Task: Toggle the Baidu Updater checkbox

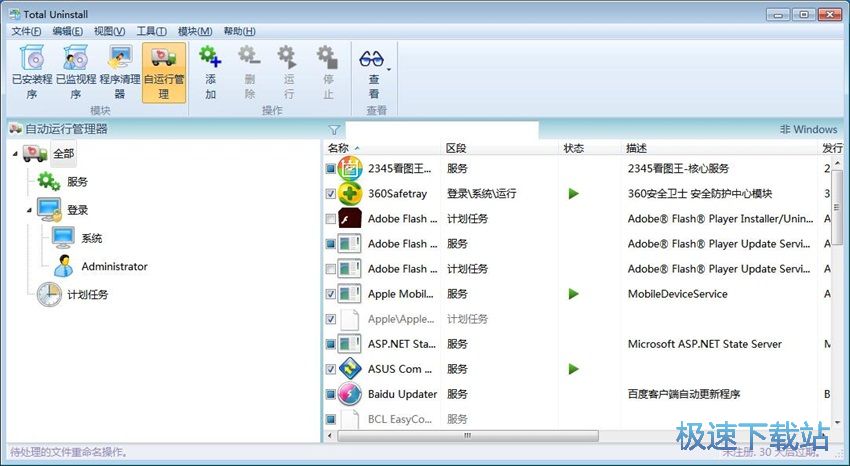Action: tap(331, 394)
